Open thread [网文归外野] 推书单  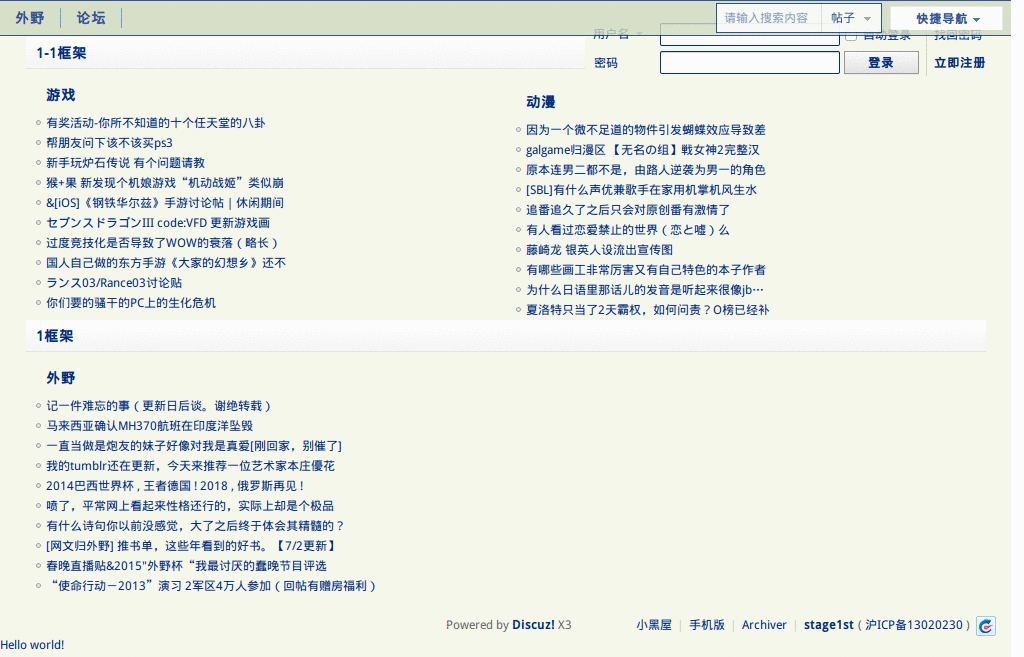[x=191, y=546]
